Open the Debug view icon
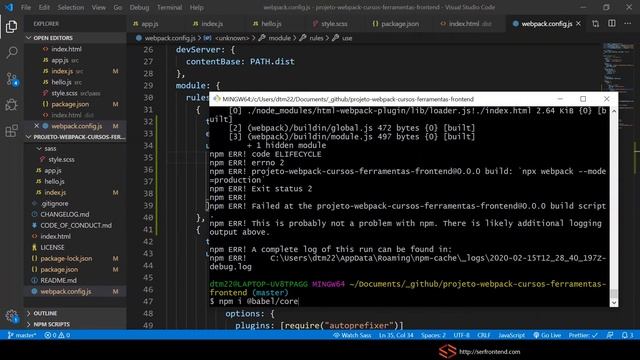 pyautogui.click(x=11, y=105)
